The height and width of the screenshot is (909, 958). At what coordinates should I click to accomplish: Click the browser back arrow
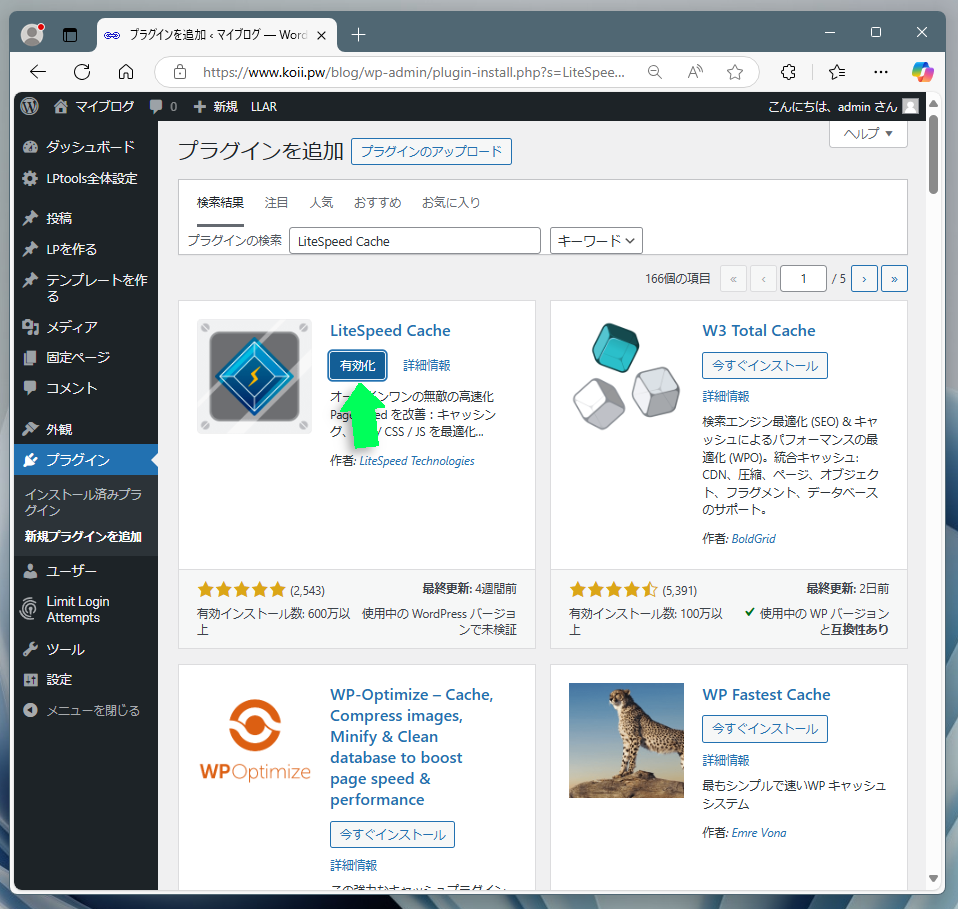38,72
